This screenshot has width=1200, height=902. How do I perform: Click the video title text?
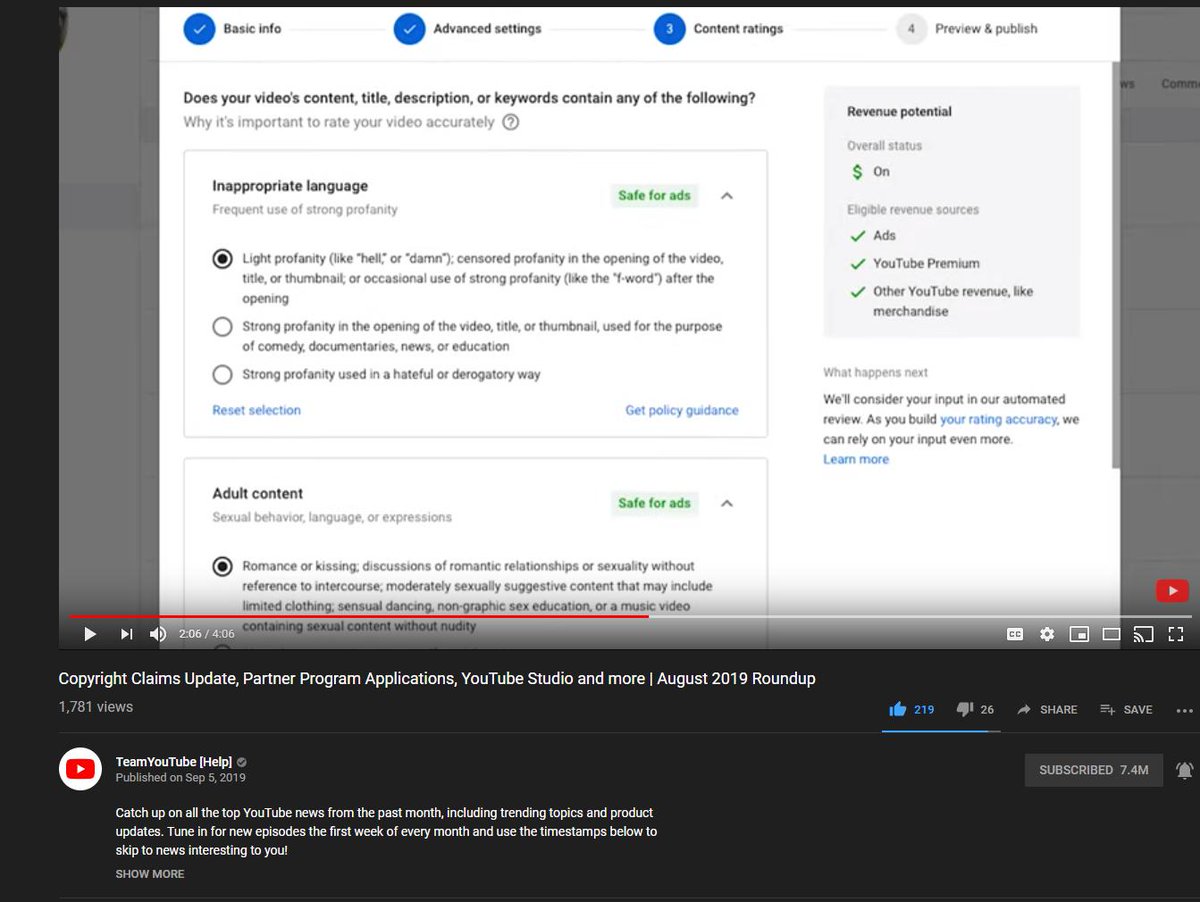437,679
